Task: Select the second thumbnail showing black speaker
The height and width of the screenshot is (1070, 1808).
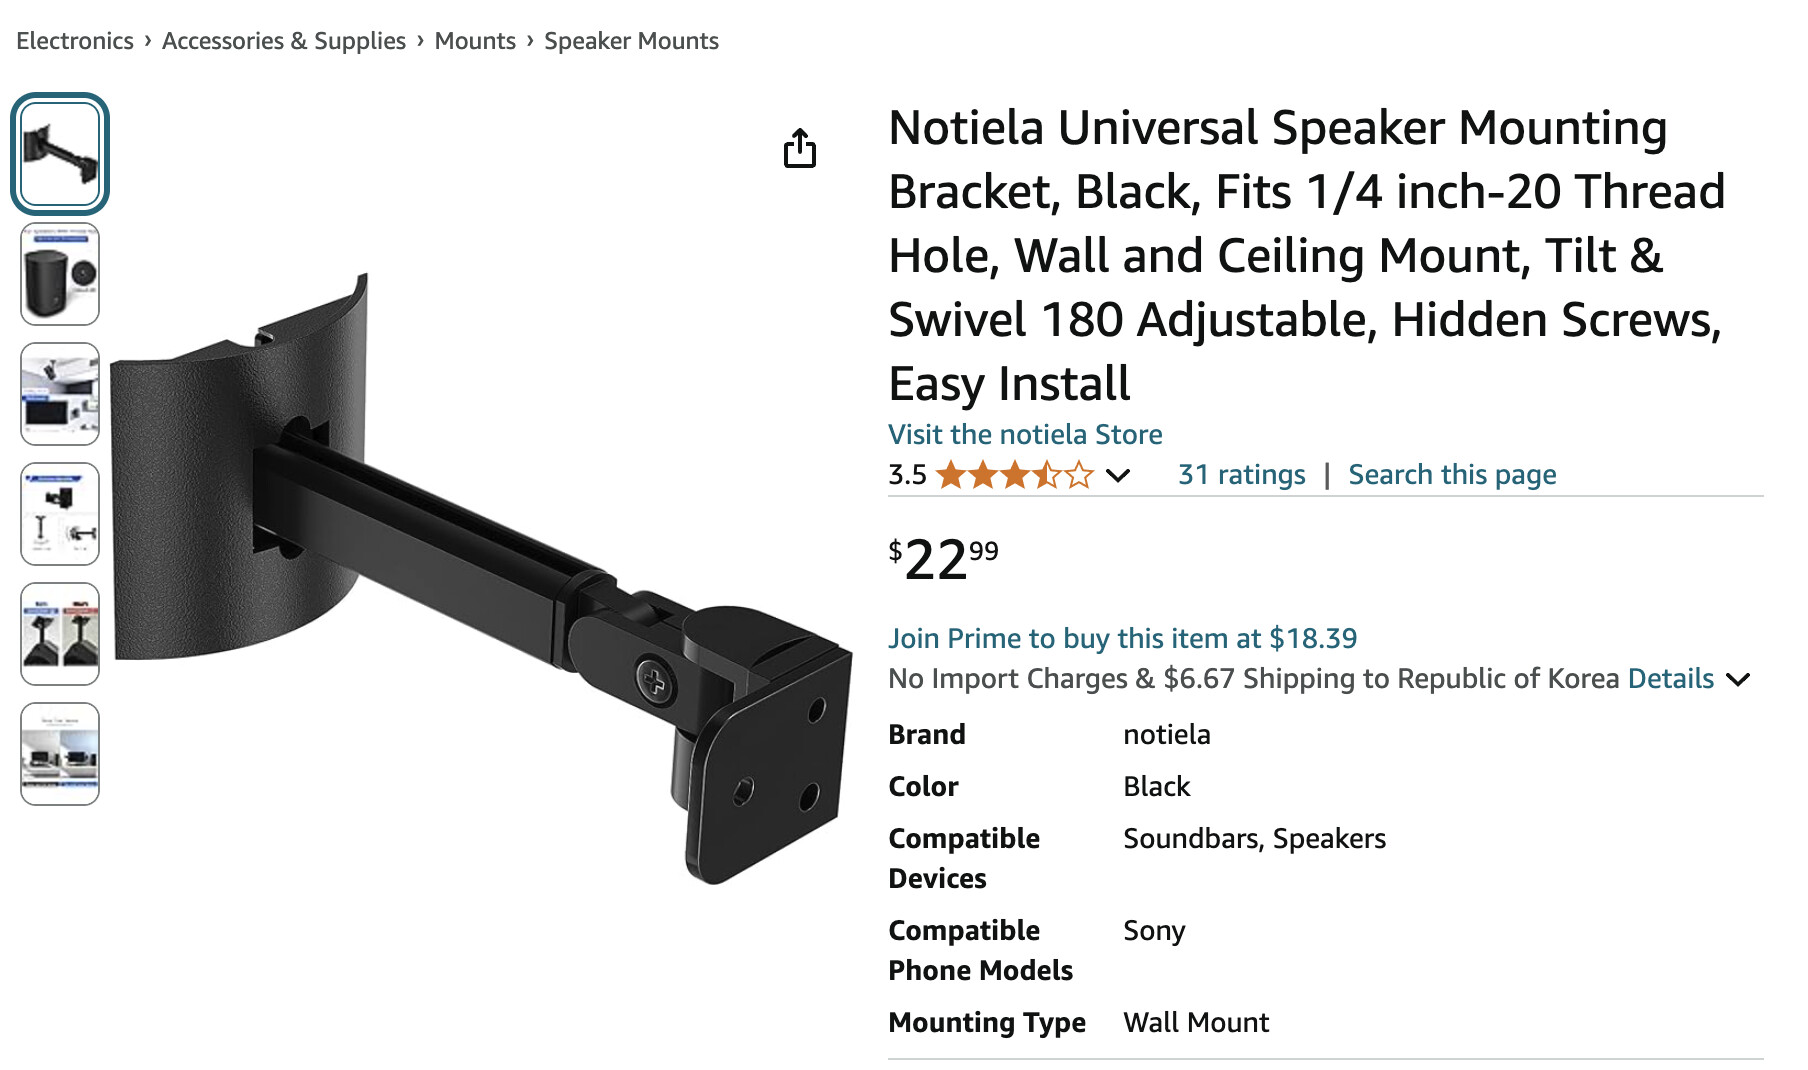Action: coord(60,274)
